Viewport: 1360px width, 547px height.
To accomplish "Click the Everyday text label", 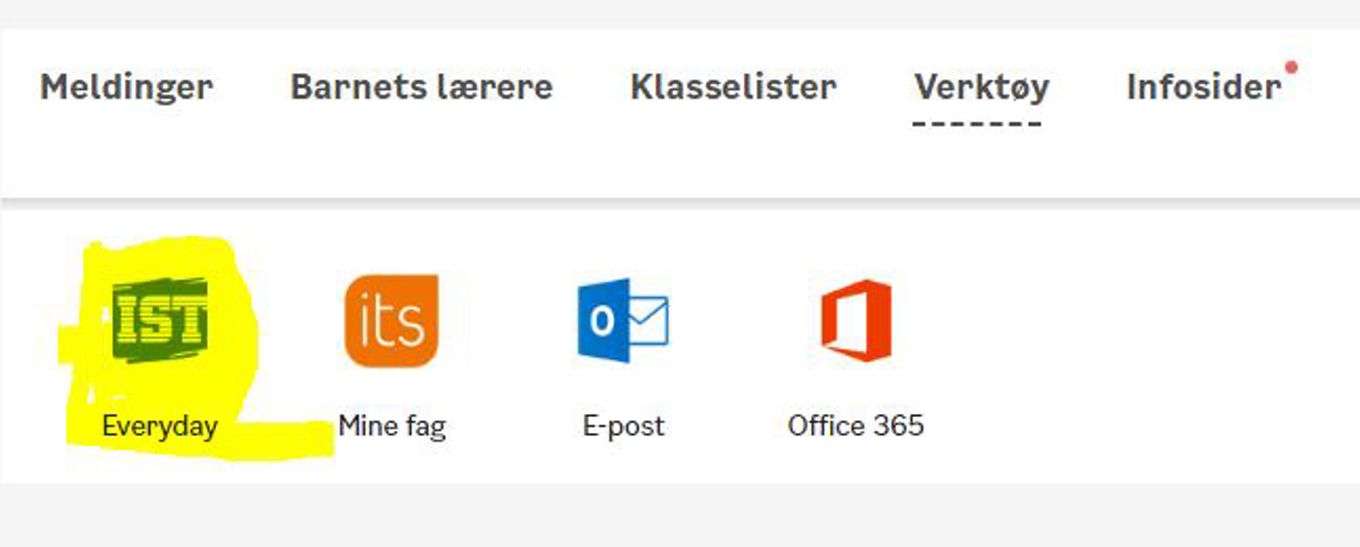I will [x=160, y=426].
